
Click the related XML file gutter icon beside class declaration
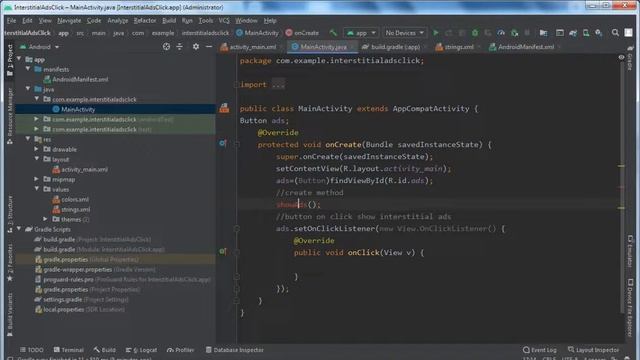click(224, 108)
